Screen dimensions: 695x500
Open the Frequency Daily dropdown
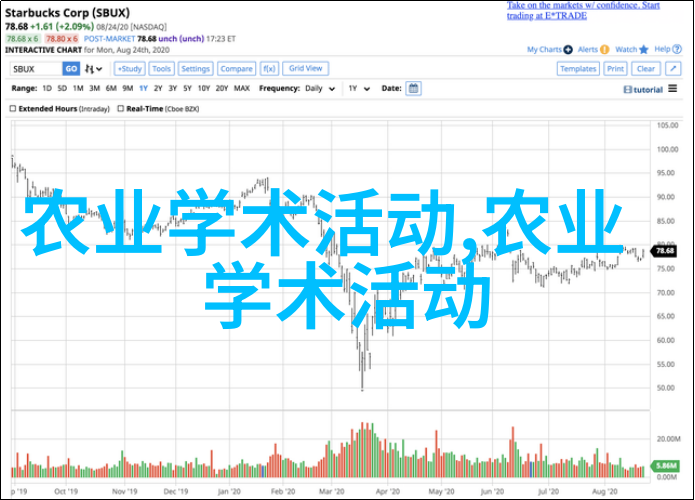(320, 89)
